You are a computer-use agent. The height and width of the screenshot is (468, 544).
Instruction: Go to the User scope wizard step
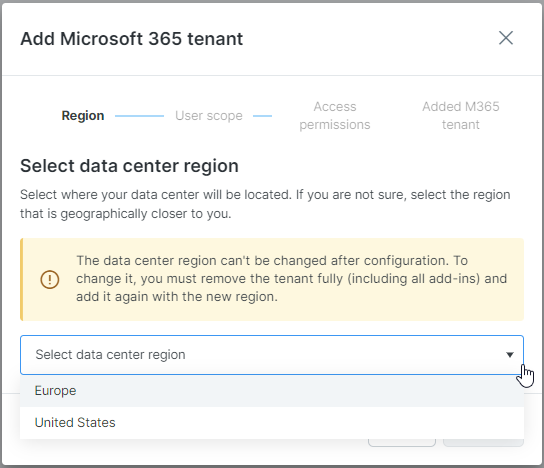(209, 116)
